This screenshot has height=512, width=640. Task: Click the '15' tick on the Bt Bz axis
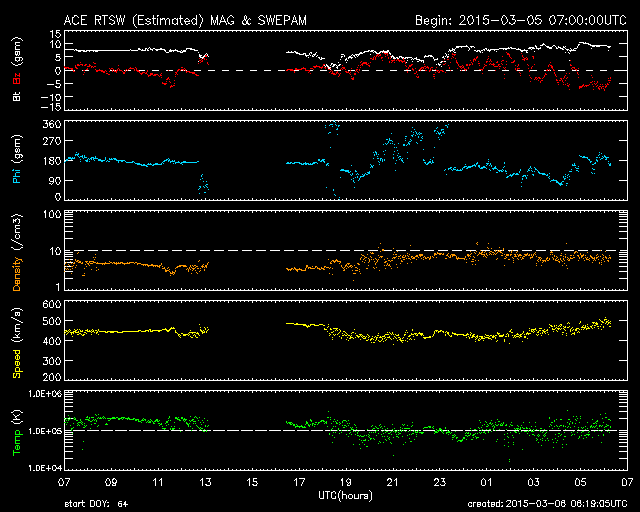pos(56,34)
